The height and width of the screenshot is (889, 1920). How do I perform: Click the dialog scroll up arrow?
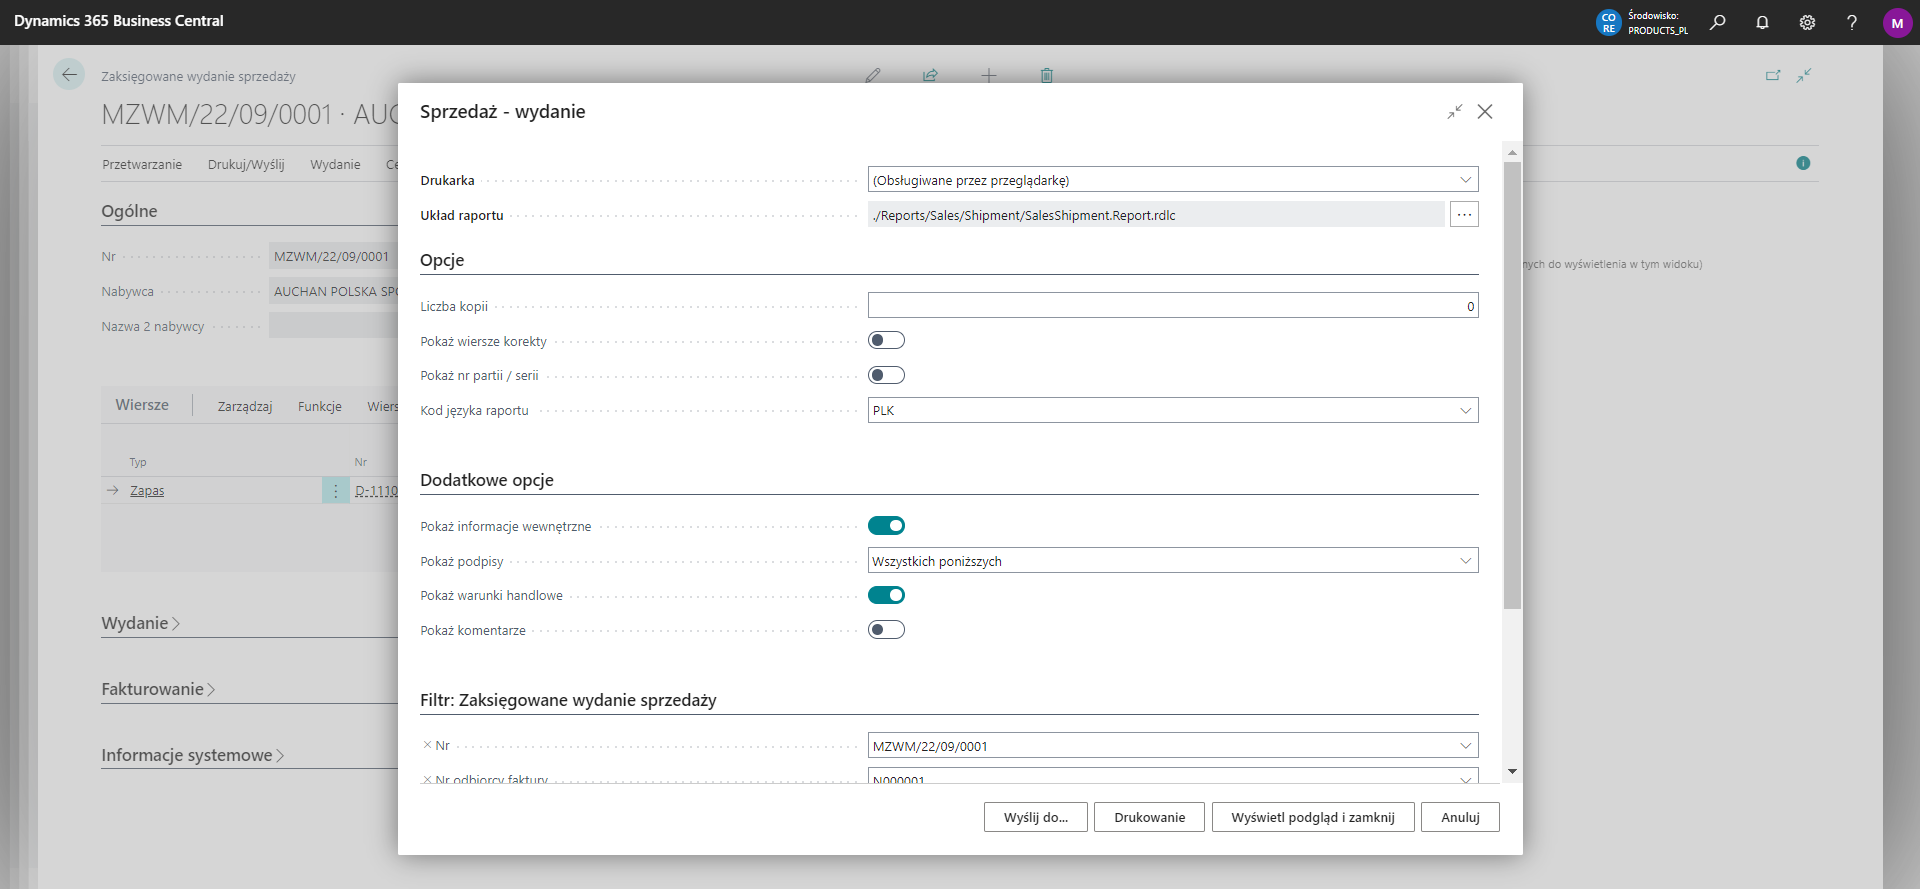[1512, 152]
